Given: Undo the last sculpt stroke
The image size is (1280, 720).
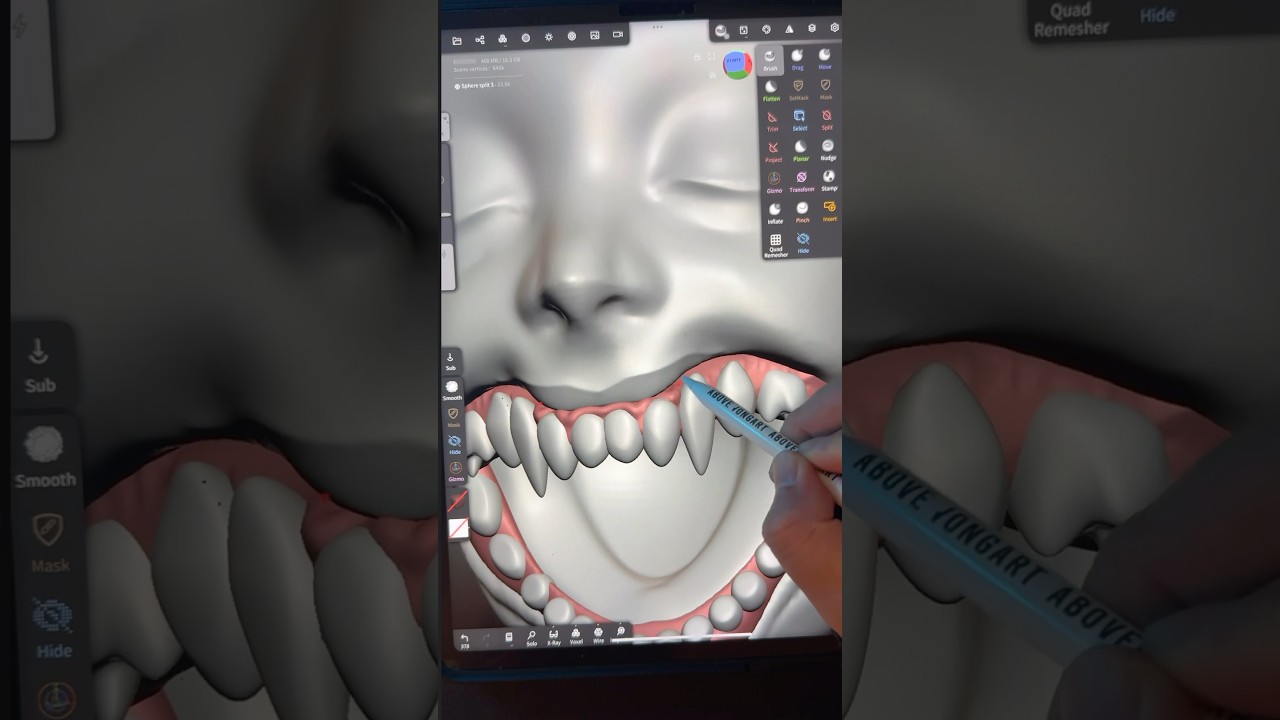Looking at the screenshot, I should (464, 640).
